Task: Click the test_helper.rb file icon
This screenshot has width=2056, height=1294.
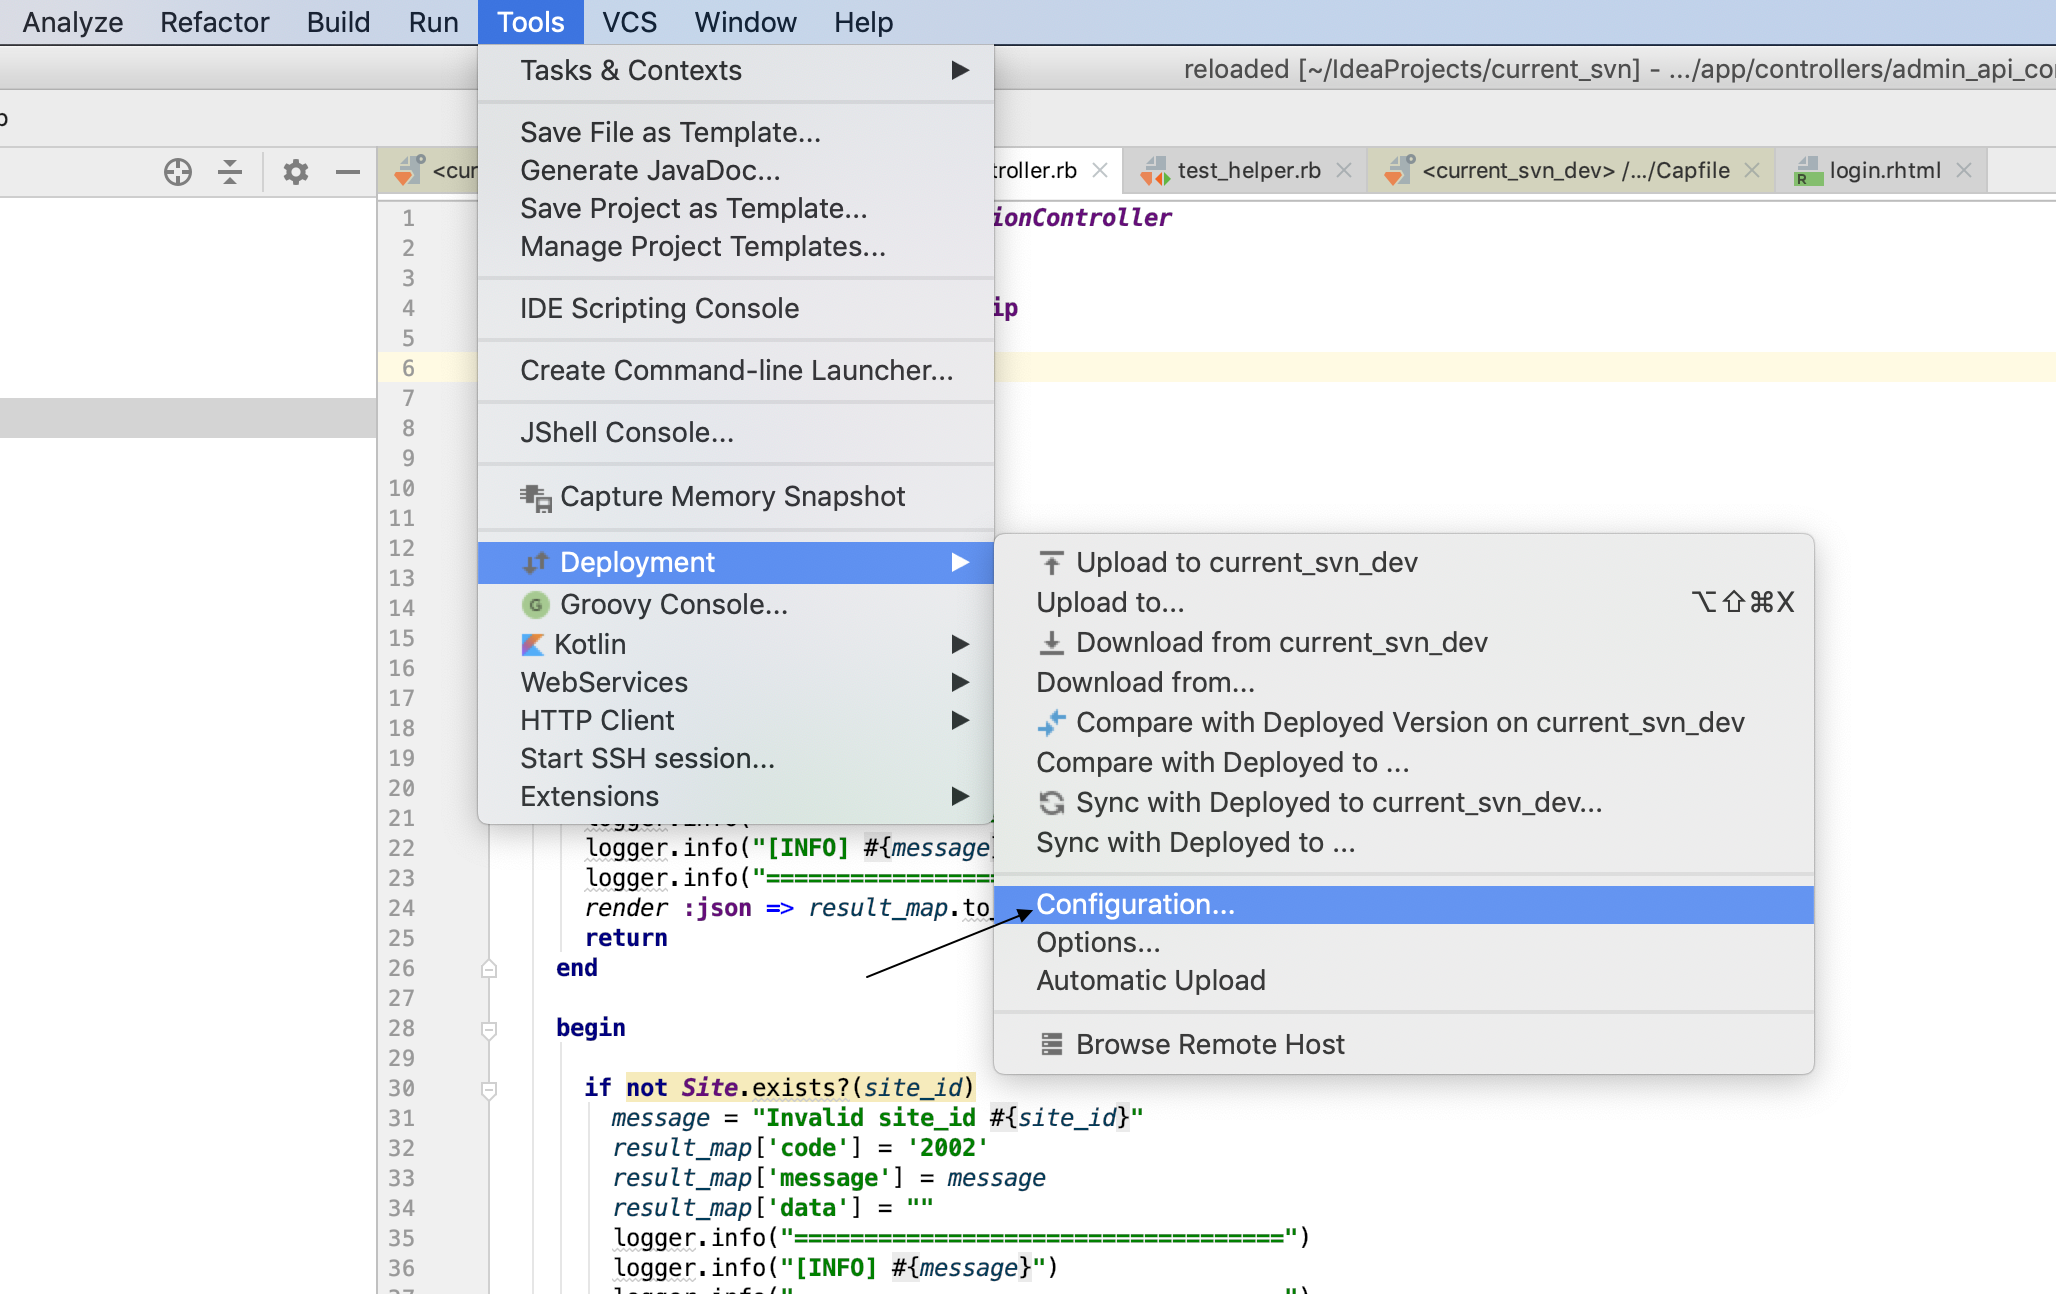Action: pyautogui.click(x=1155, y=171)
